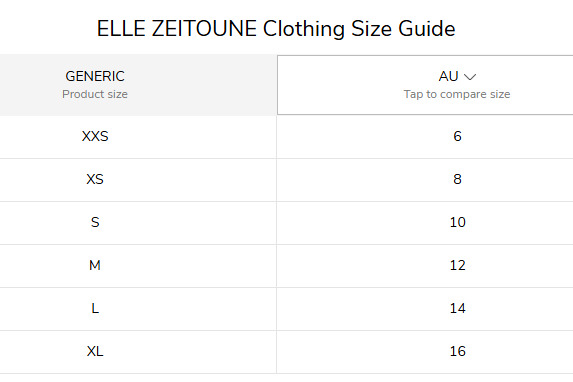Select the XS size row
The image size is (573, 382).
click(286, 179)
